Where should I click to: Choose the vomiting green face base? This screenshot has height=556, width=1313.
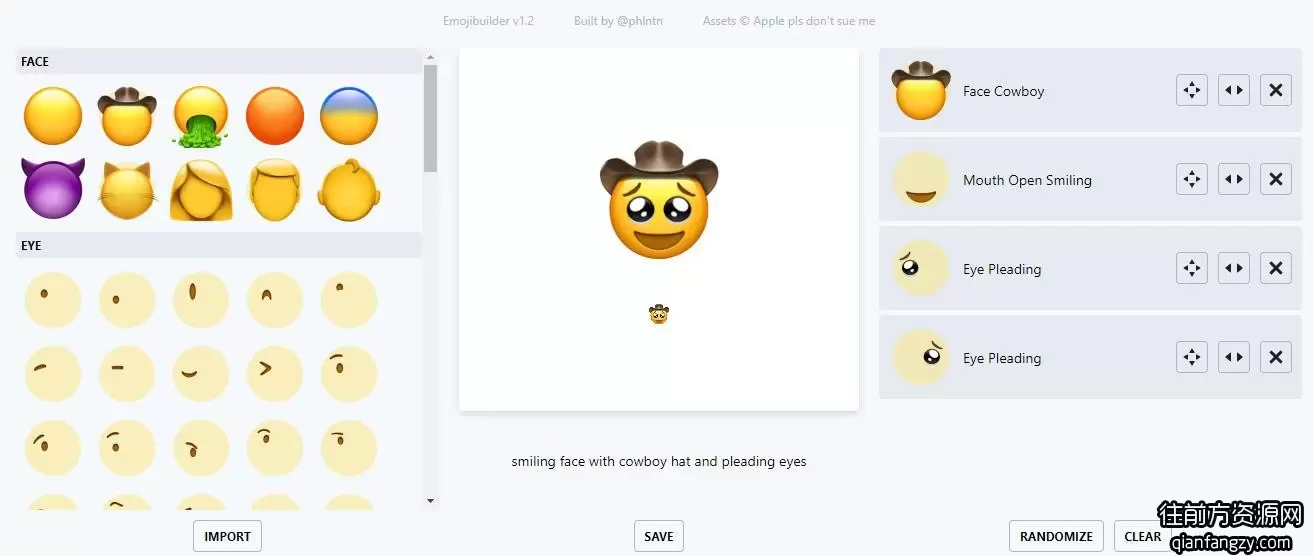(x=201, y=116)
